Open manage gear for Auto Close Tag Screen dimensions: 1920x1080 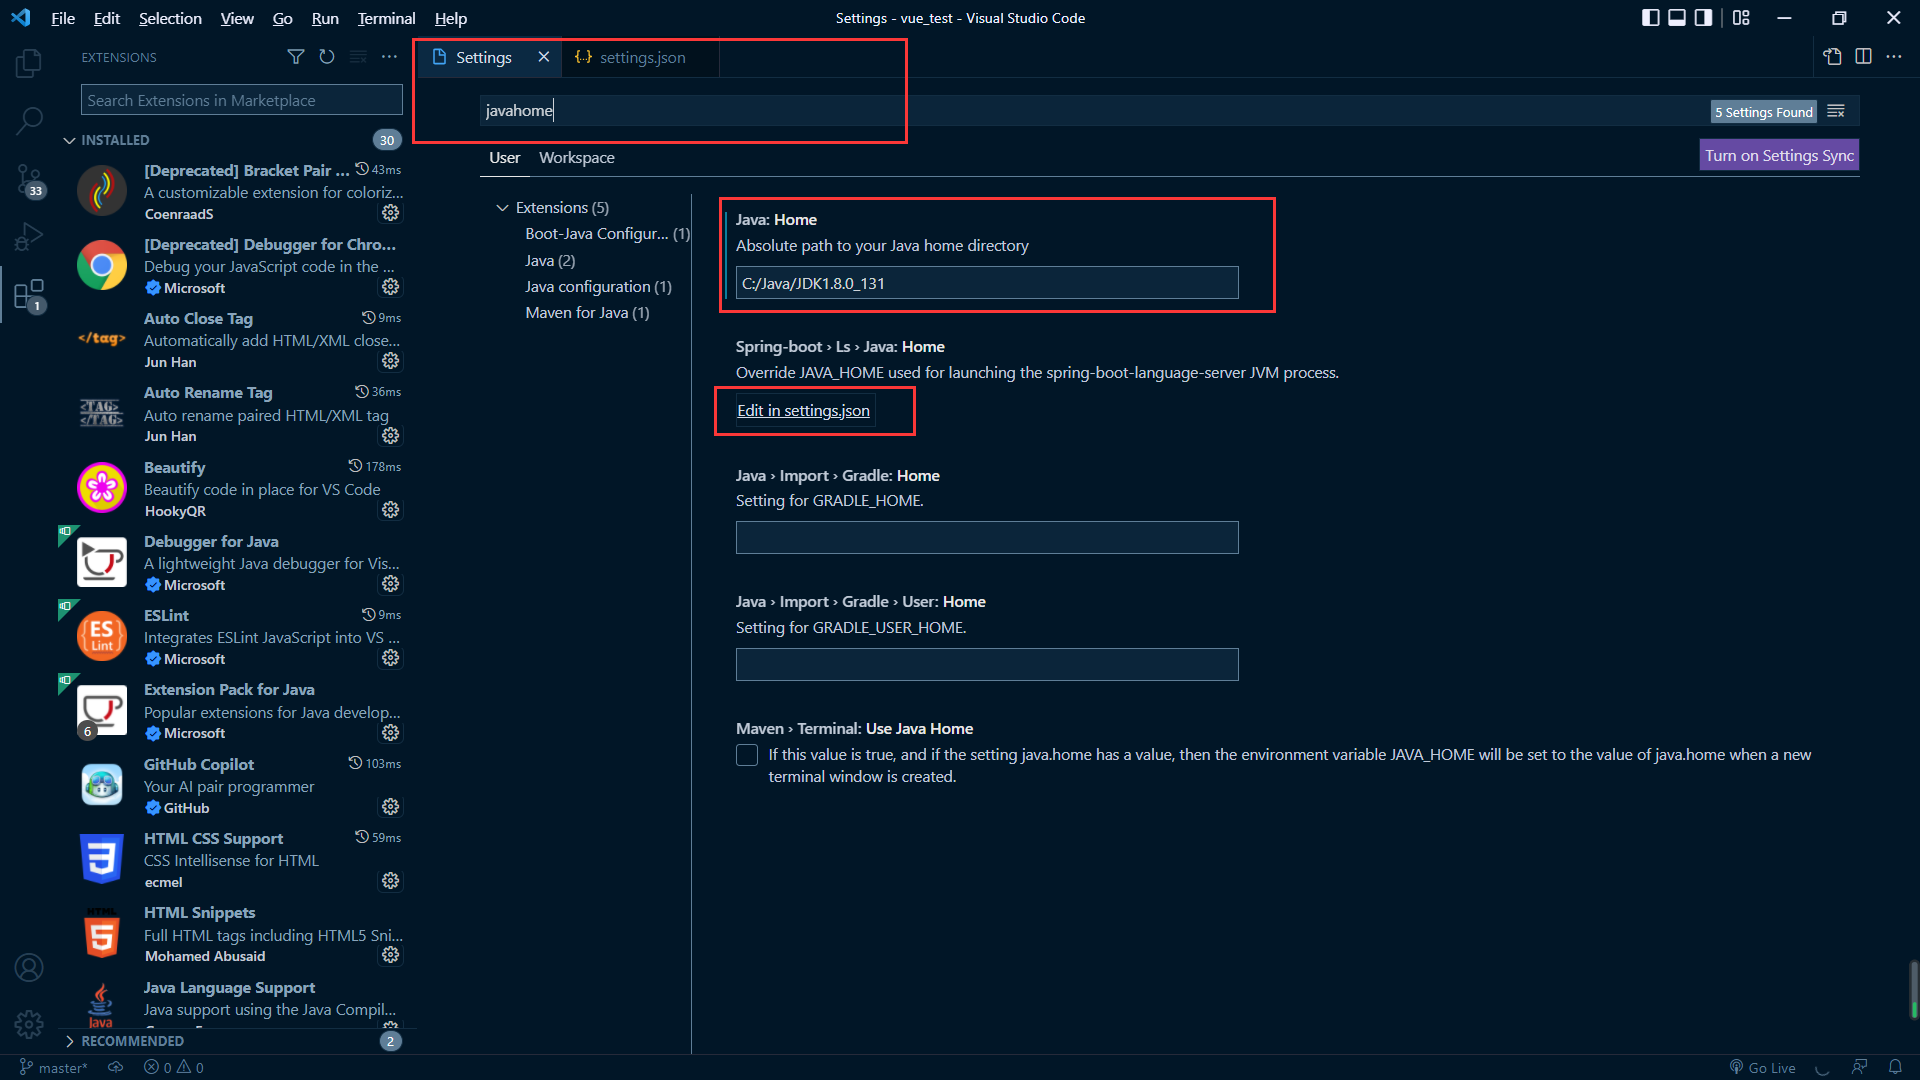[391, 361]
